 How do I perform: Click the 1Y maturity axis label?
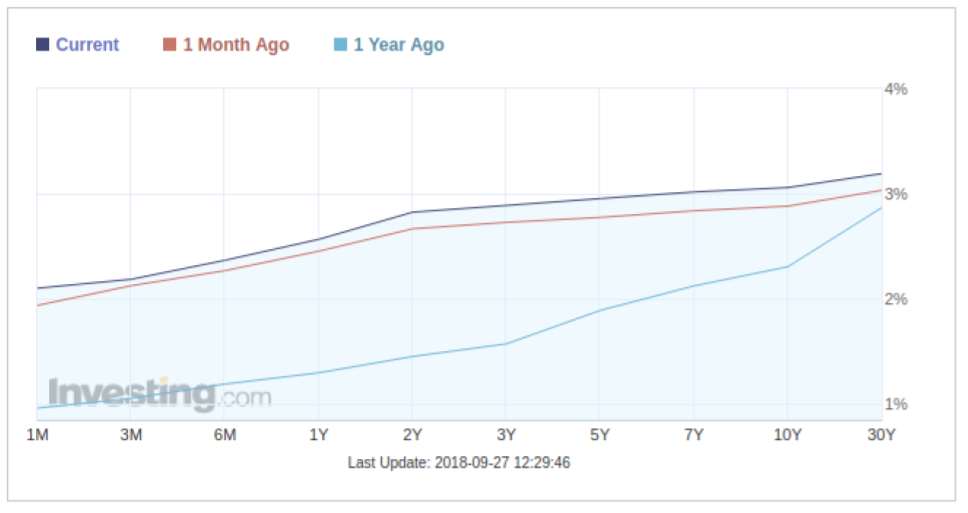pyautogui.click(x=318, y=435)
